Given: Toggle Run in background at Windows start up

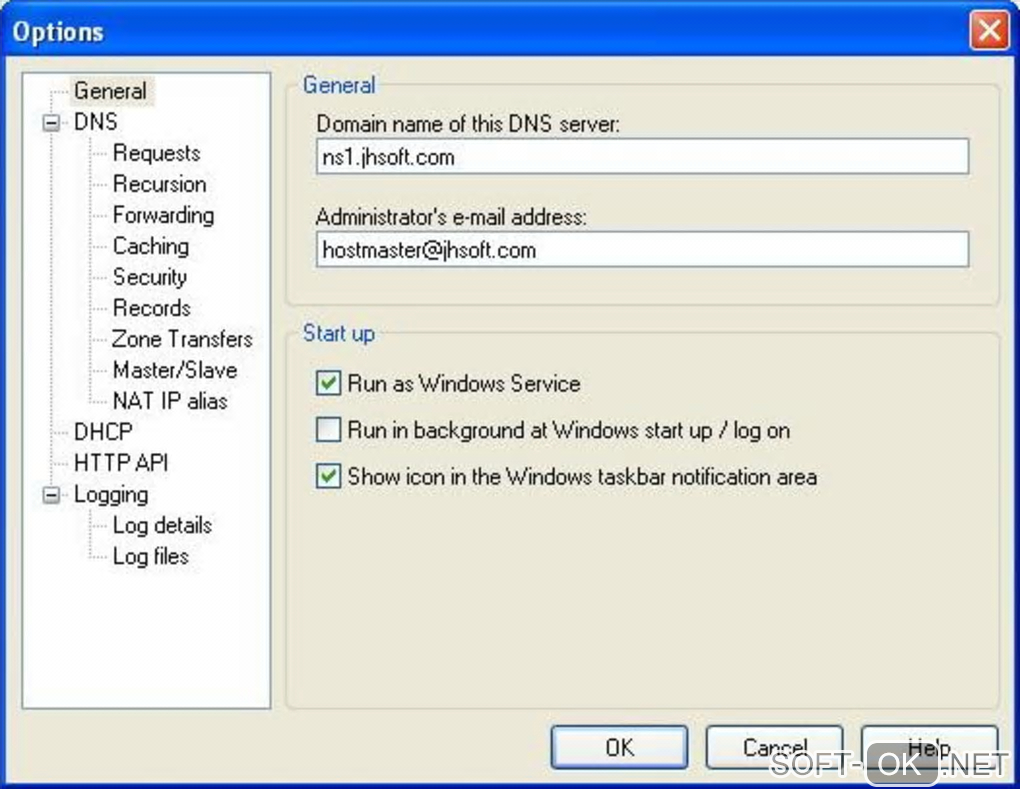Looking at the screenshot, I should [x=328, y=430].
